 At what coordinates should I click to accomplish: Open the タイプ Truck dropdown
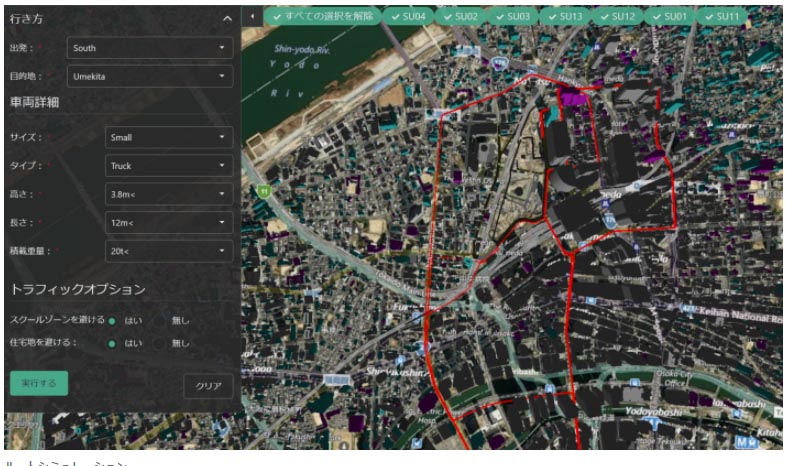point(169,166)
